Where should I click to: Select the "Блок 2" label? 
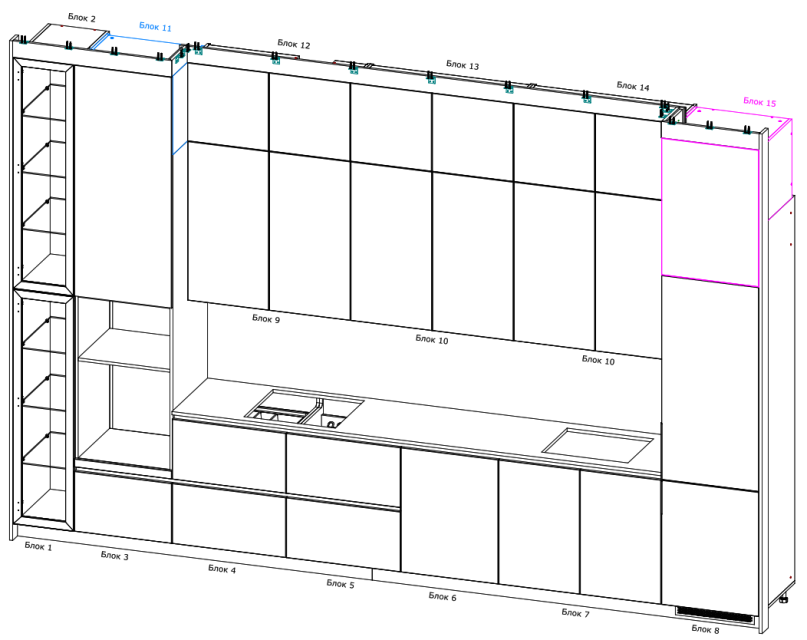coord(82,18)
